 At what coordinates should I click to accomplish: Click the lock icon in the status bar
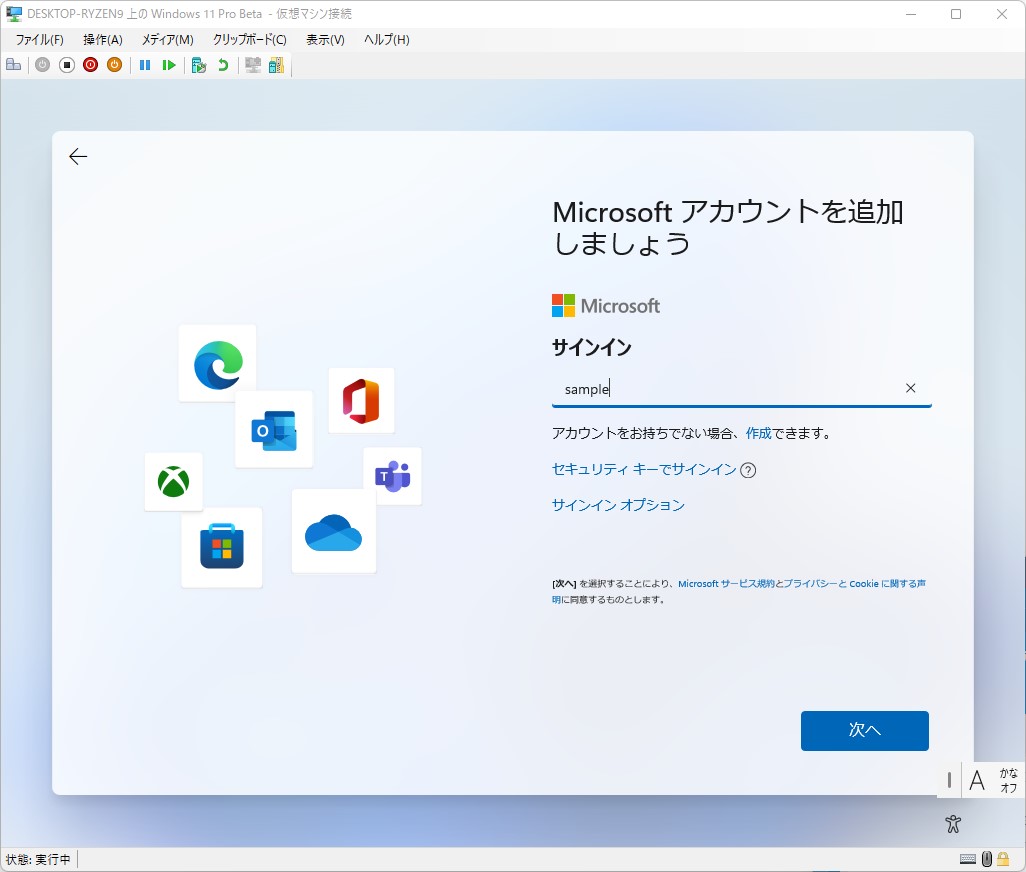[x=1003, y=858]
